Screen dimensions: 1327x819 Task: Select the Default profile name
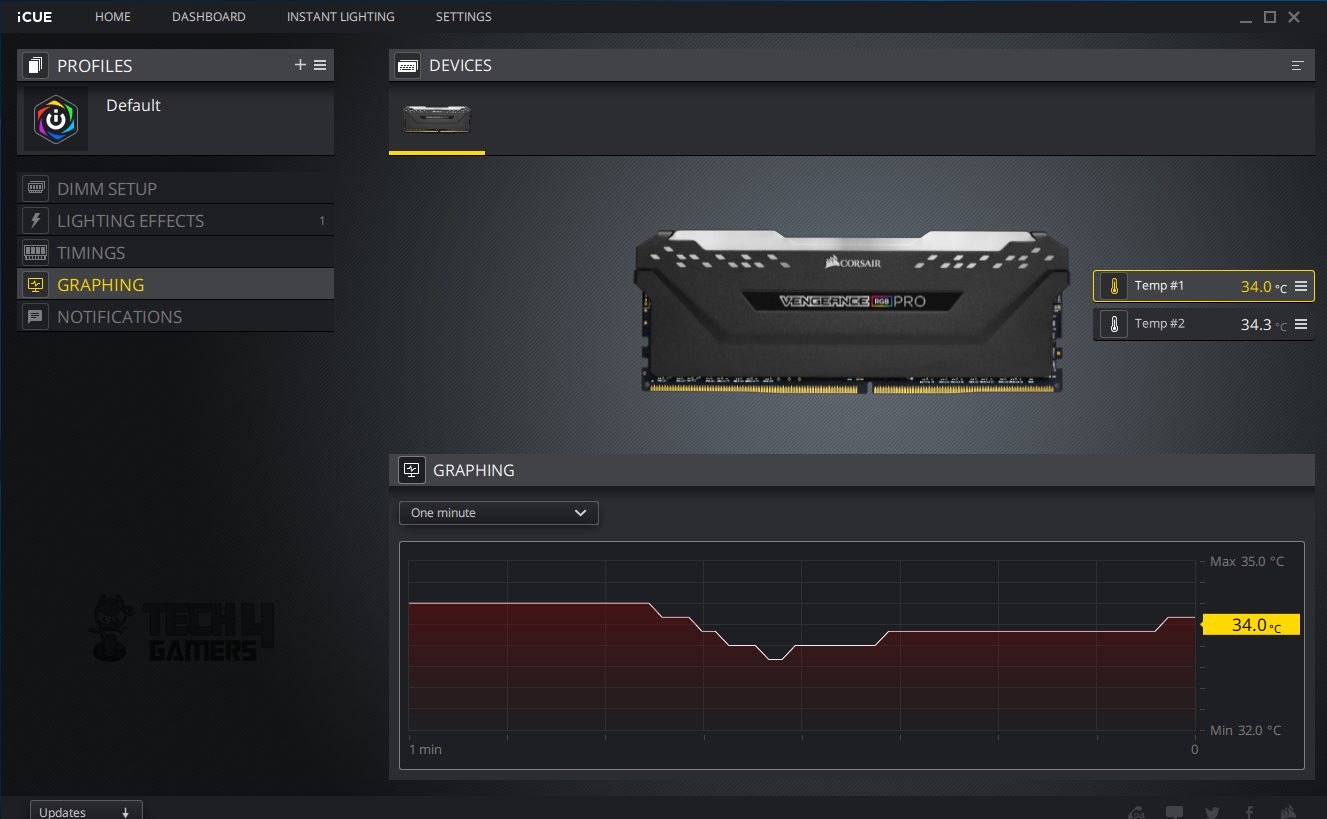coord(133,105)
